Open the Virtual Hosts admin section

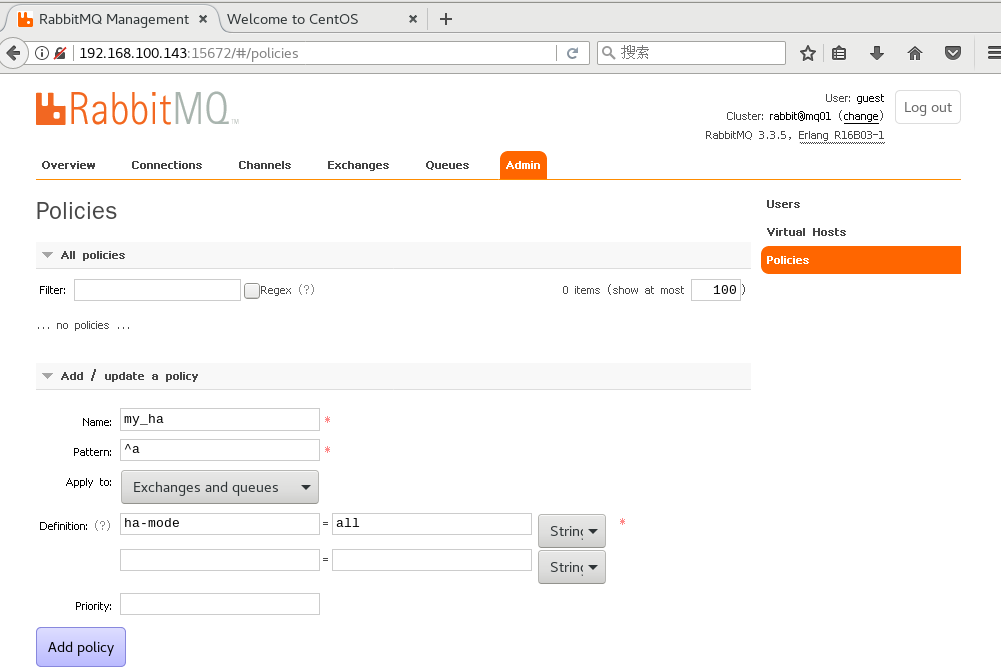pos(806,232)
